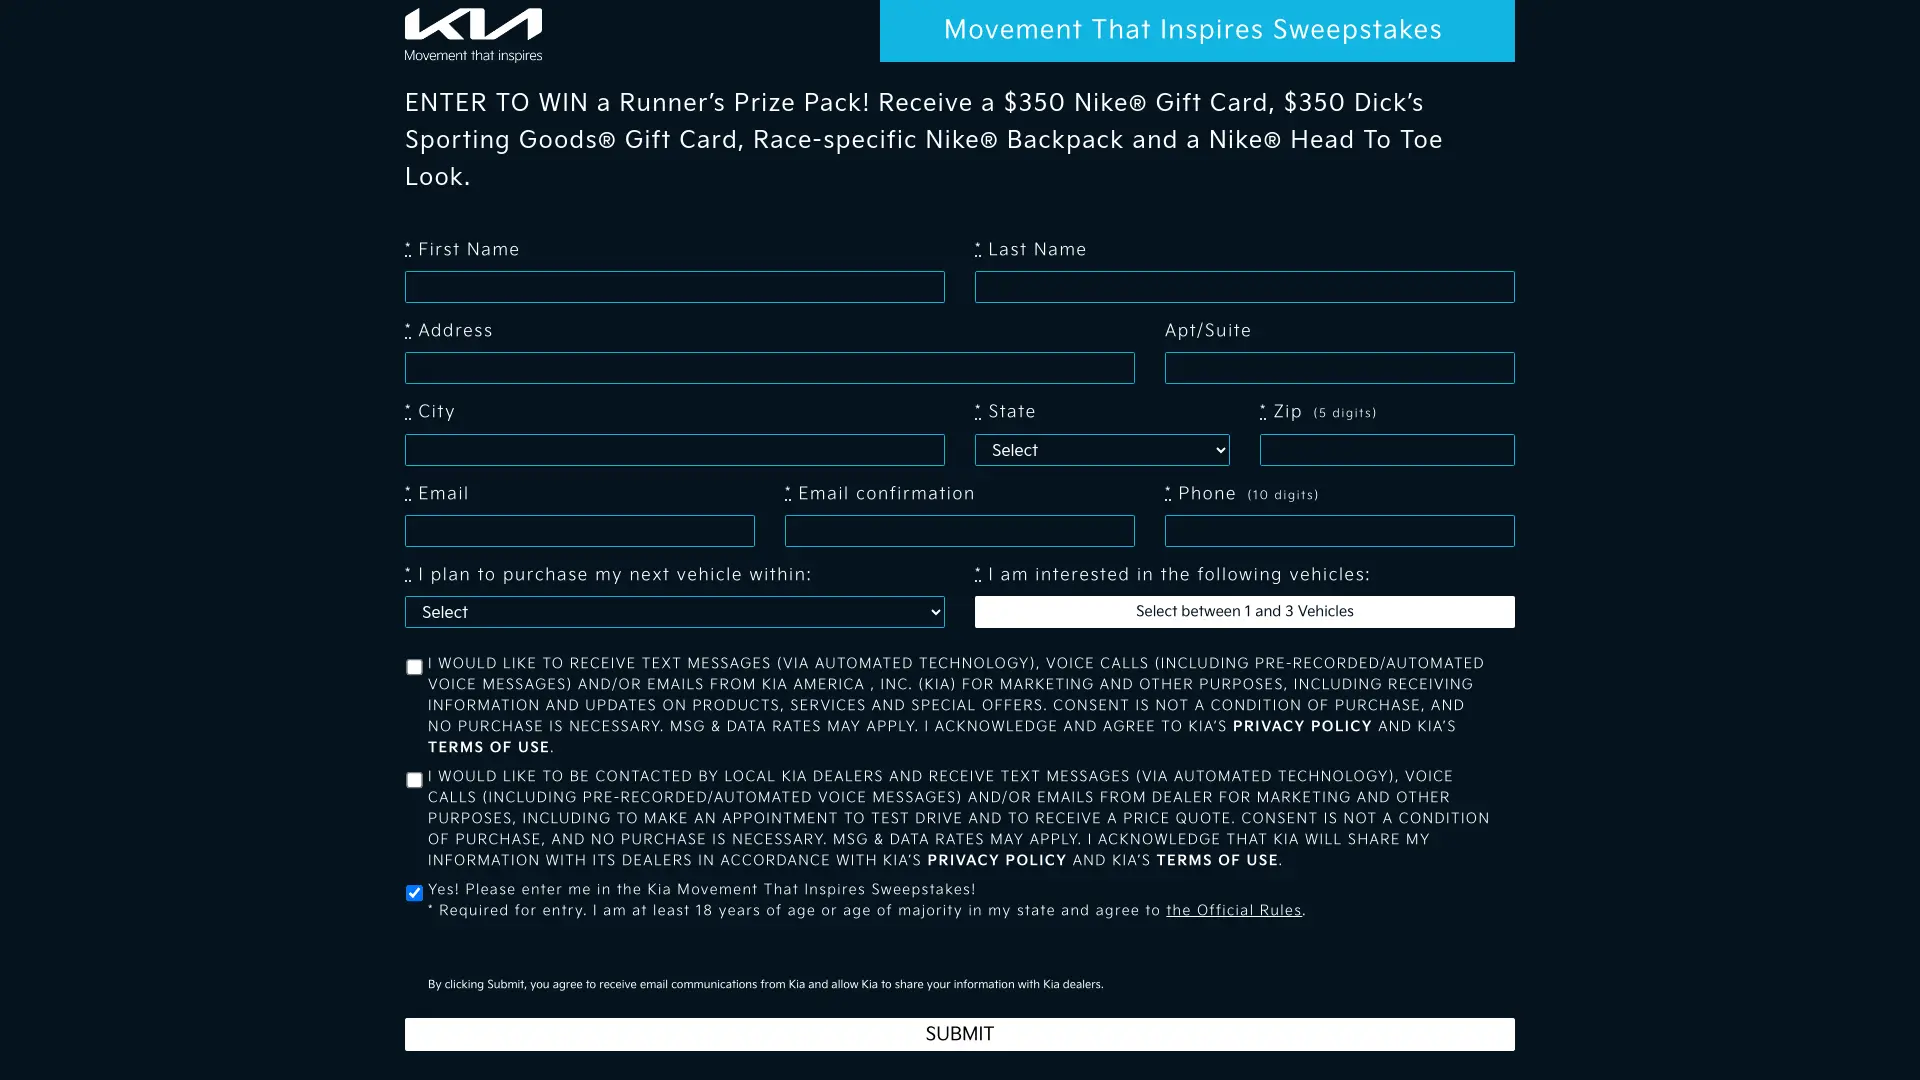Click the Movement That Inspires Sweepstakes banner
Screen dimensions: 1920x1080
click(x=1197, y=30)
